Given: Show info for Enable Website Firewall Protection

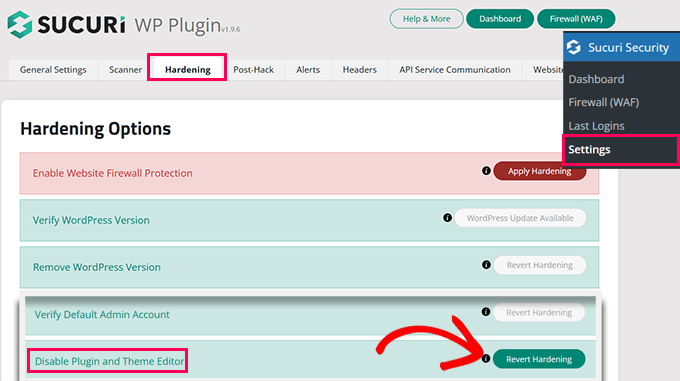Looking at the screenshot, I should 486,171.
